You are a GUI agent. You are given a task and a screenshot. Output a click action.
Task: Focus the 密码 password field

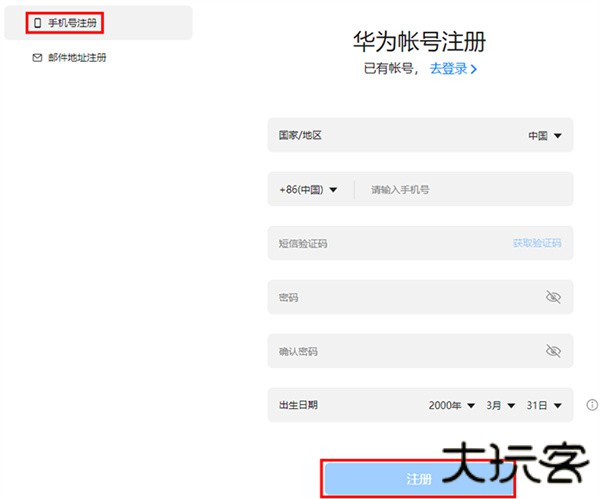point(400,297)
